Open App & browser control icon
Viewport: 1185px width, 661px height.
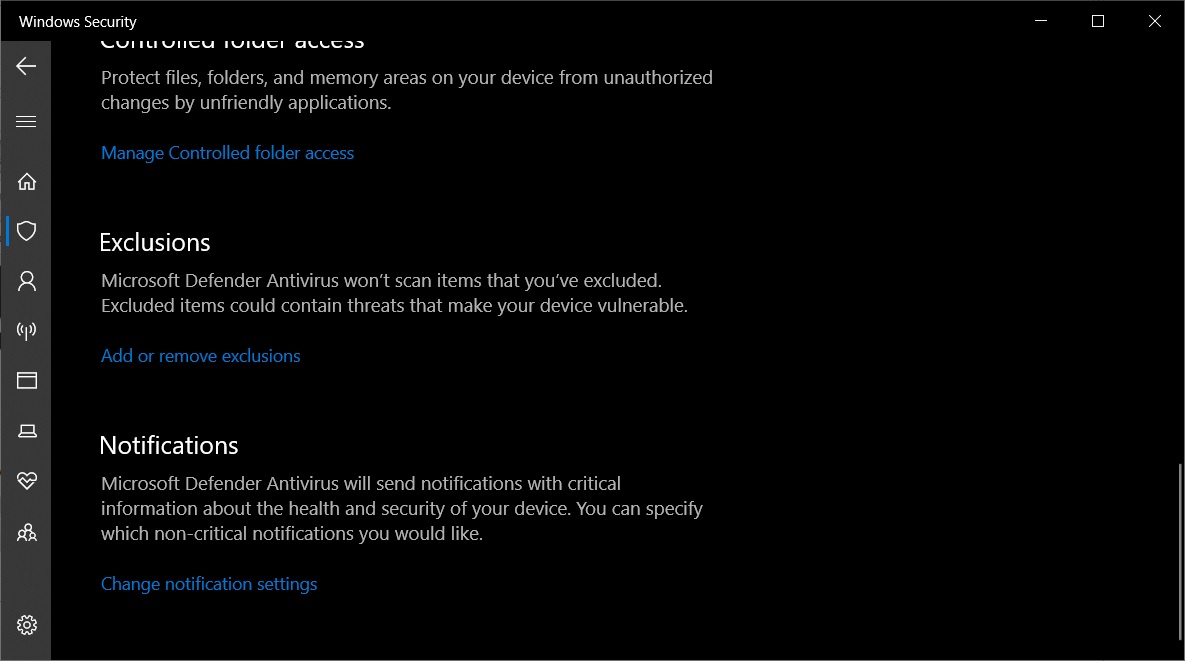[x=26, y=380]
